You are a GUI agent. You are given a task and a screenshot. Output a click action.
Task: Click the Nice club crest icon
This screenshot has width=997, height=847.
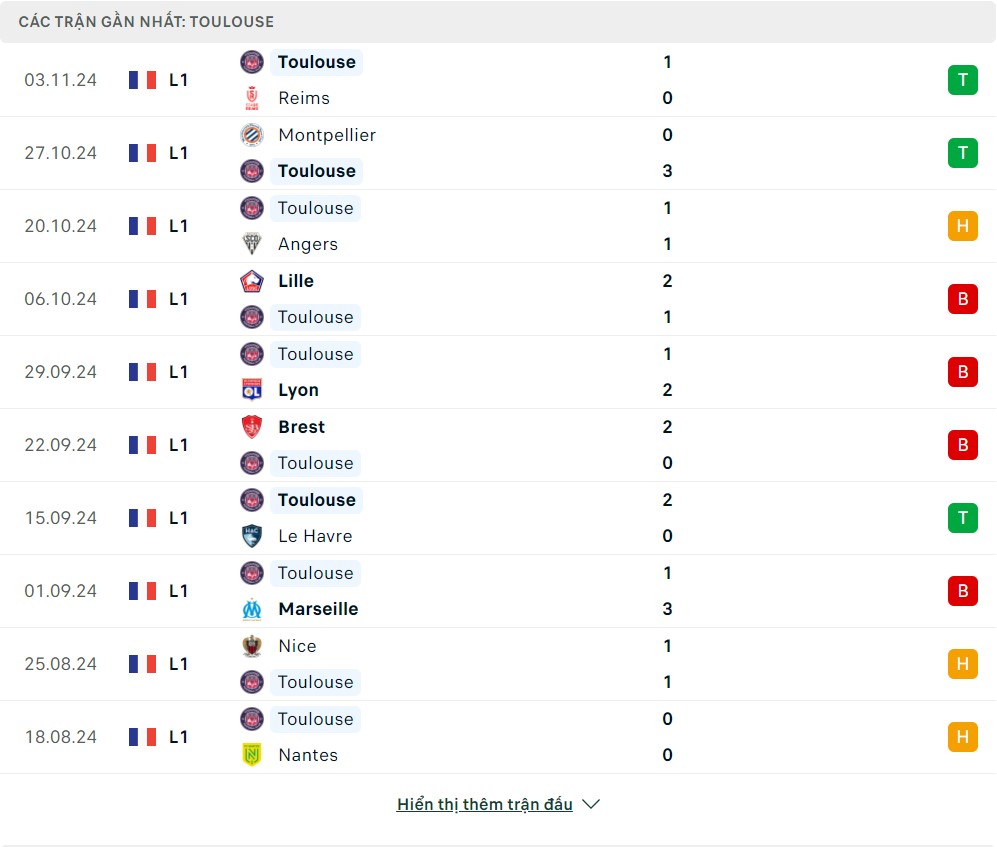point(252,646)
